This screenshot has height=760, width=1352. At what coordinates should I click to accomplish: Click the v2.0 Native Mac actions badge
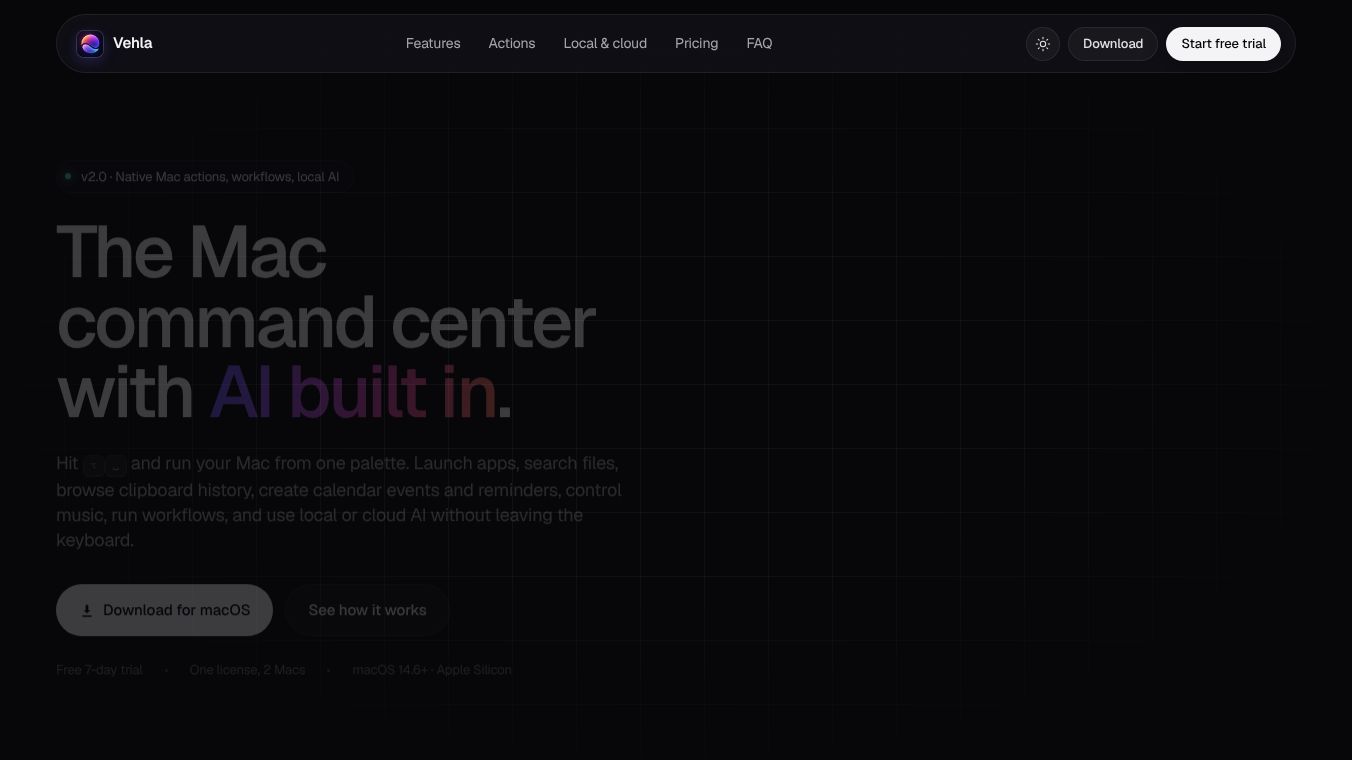click(x=204, y=177)
